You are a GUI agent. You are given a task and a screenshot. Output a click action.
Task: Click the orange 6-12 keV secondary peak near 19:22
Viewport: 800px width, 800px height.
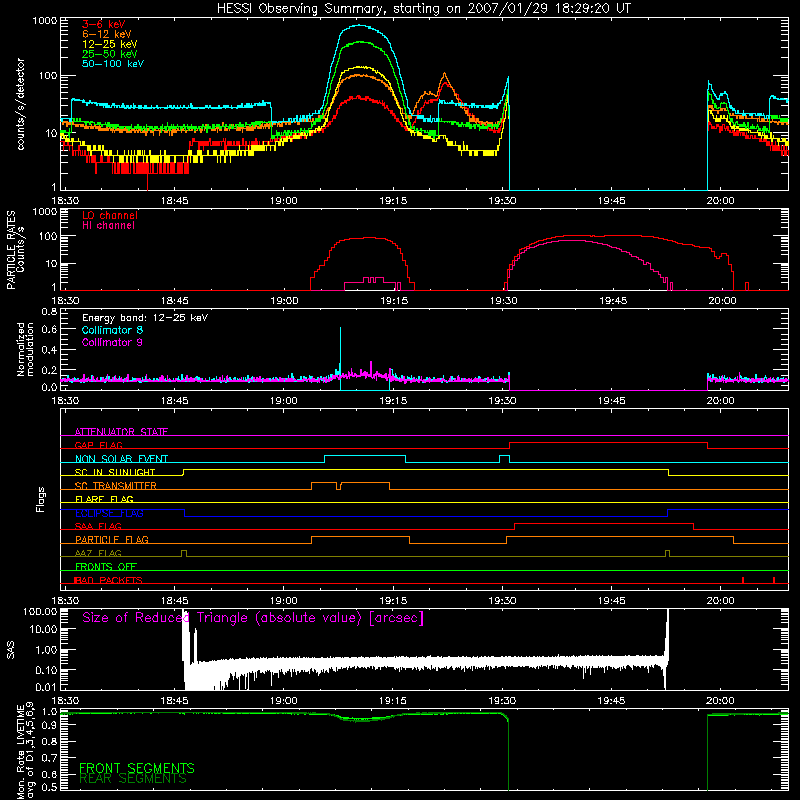(444, 76)
